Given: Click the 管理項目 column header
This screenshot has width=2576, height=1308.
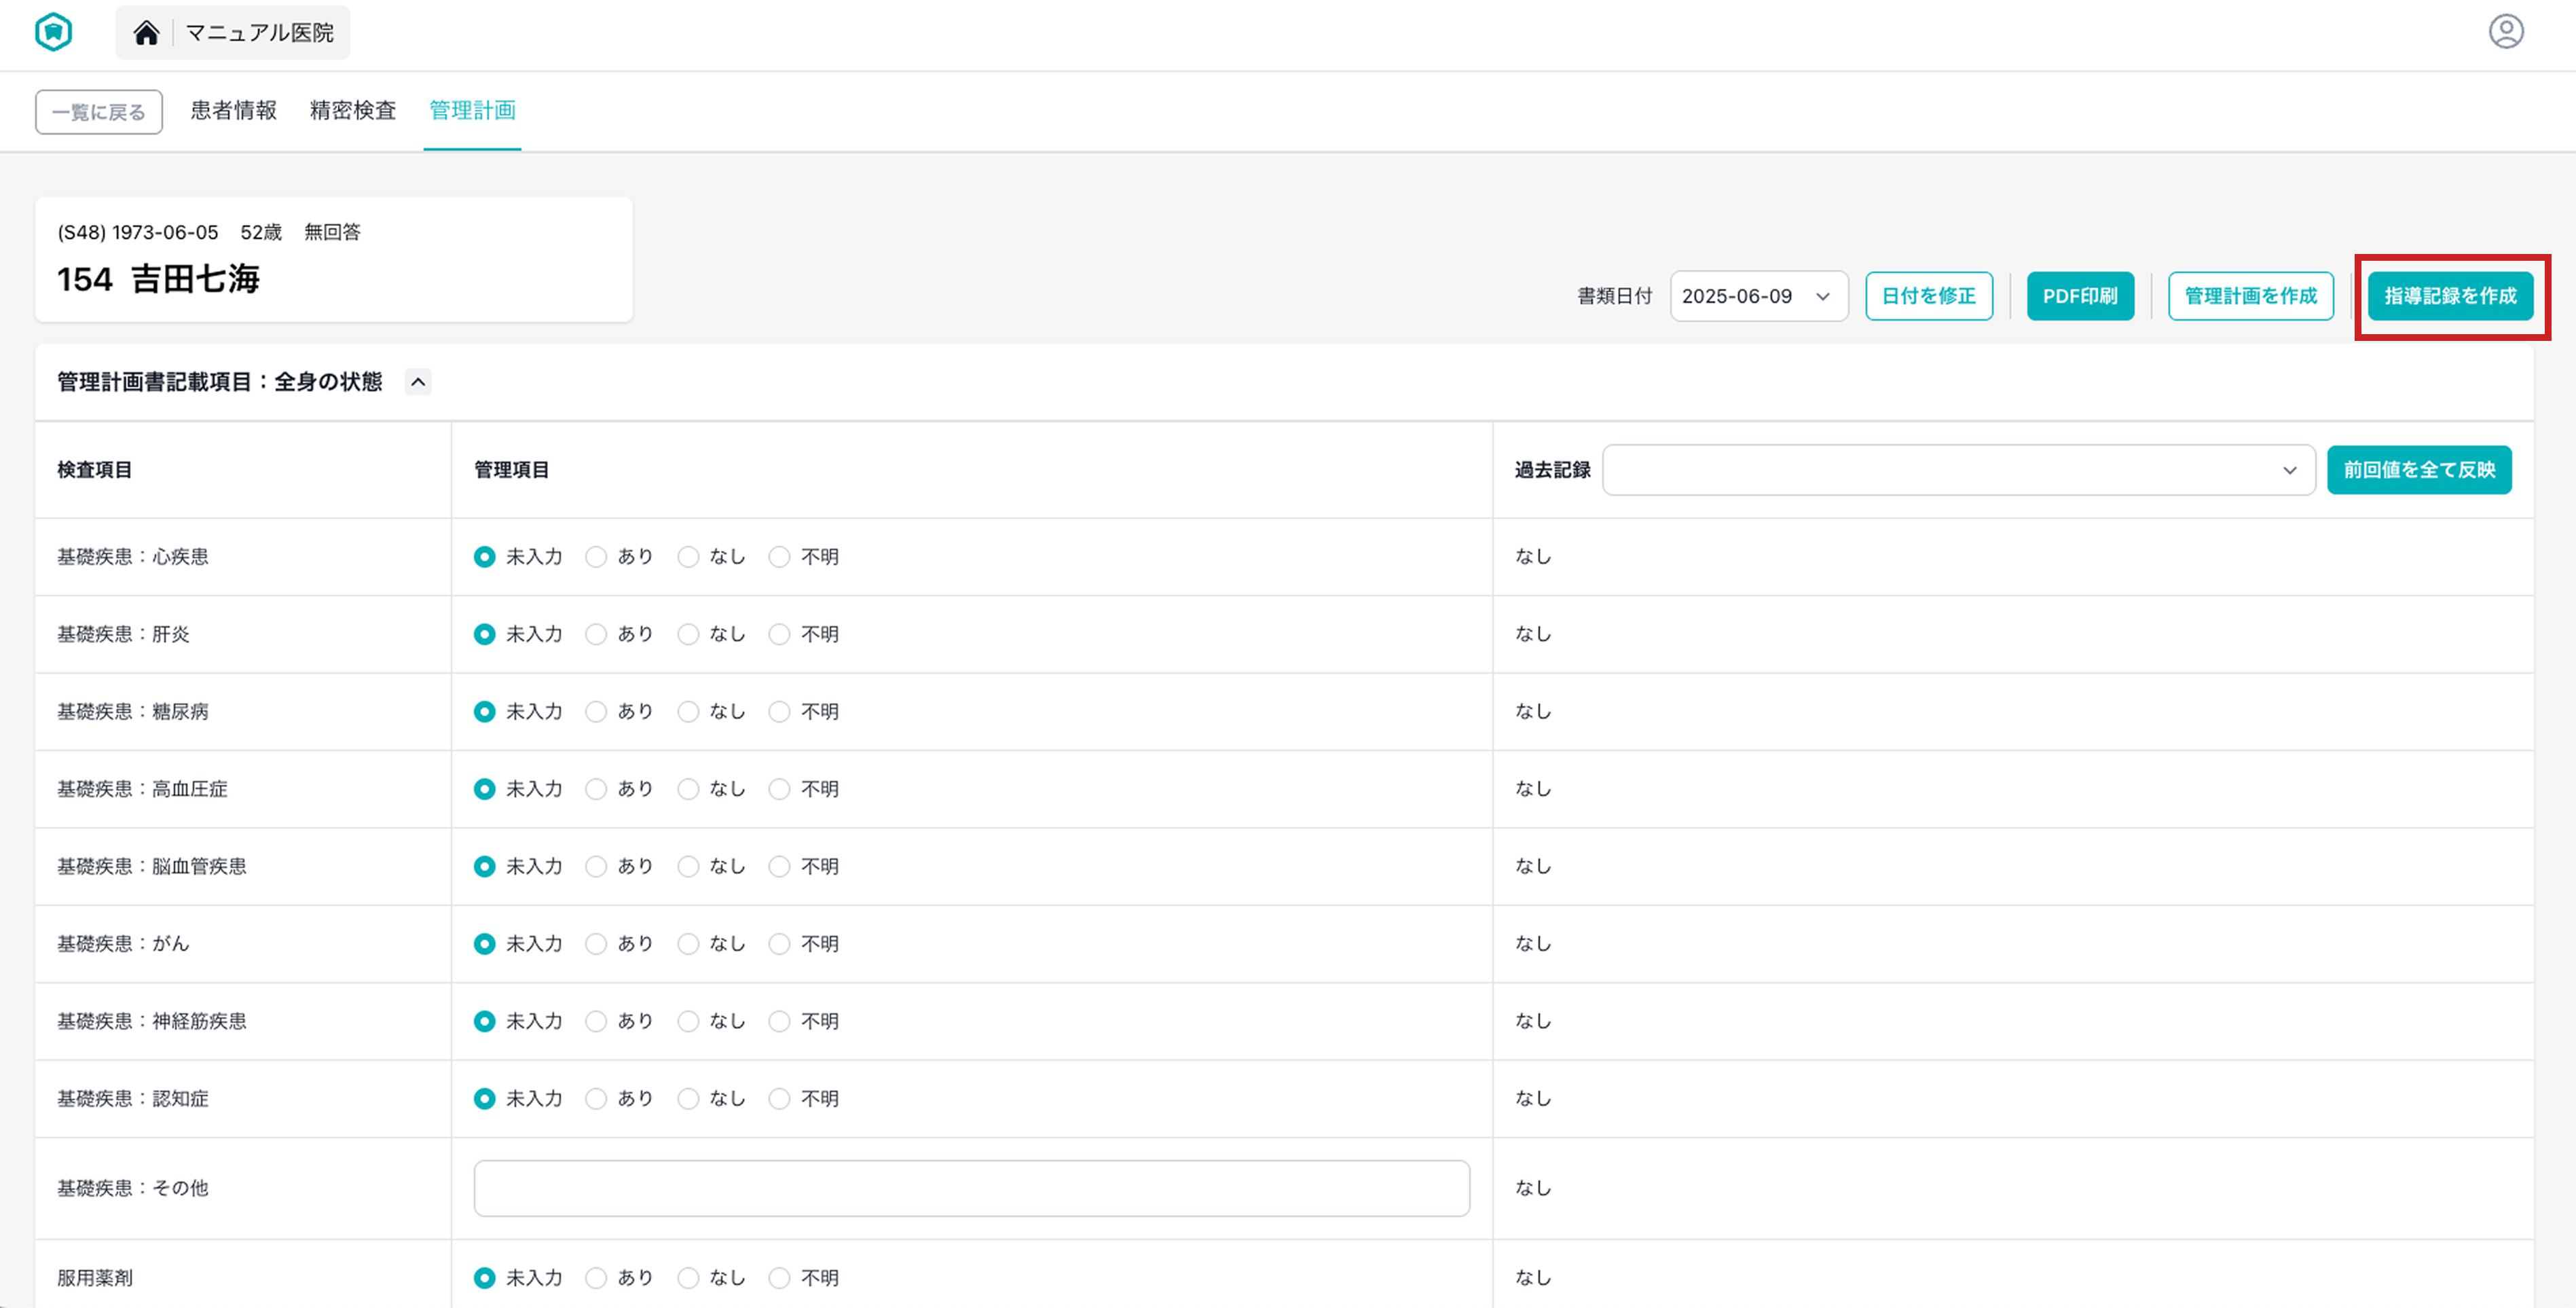Looking at the screenshot, I should 512,470.
